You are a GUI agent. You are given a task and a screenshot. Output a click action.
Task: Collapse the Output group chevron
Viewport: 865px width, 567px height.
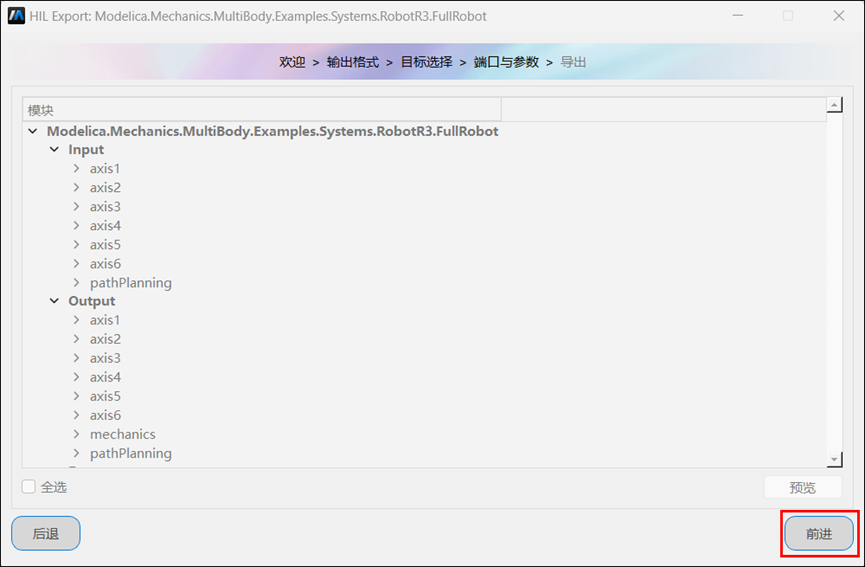[x=55, y=301]
